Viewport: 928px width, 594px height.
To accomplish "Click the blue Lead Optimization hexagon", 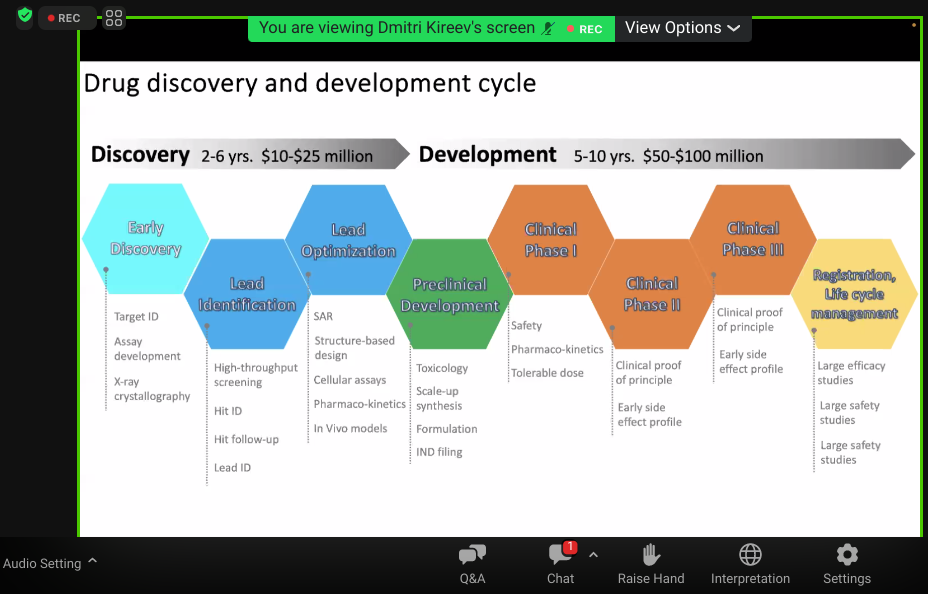I will click(x=348, y=240).
